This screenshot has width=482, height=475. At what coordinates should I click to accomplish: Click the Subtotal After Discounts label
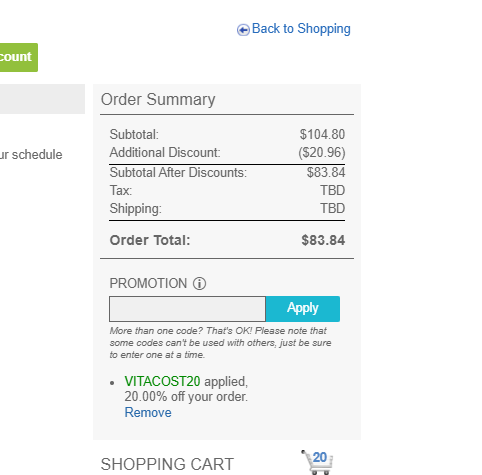click(178, 173)
